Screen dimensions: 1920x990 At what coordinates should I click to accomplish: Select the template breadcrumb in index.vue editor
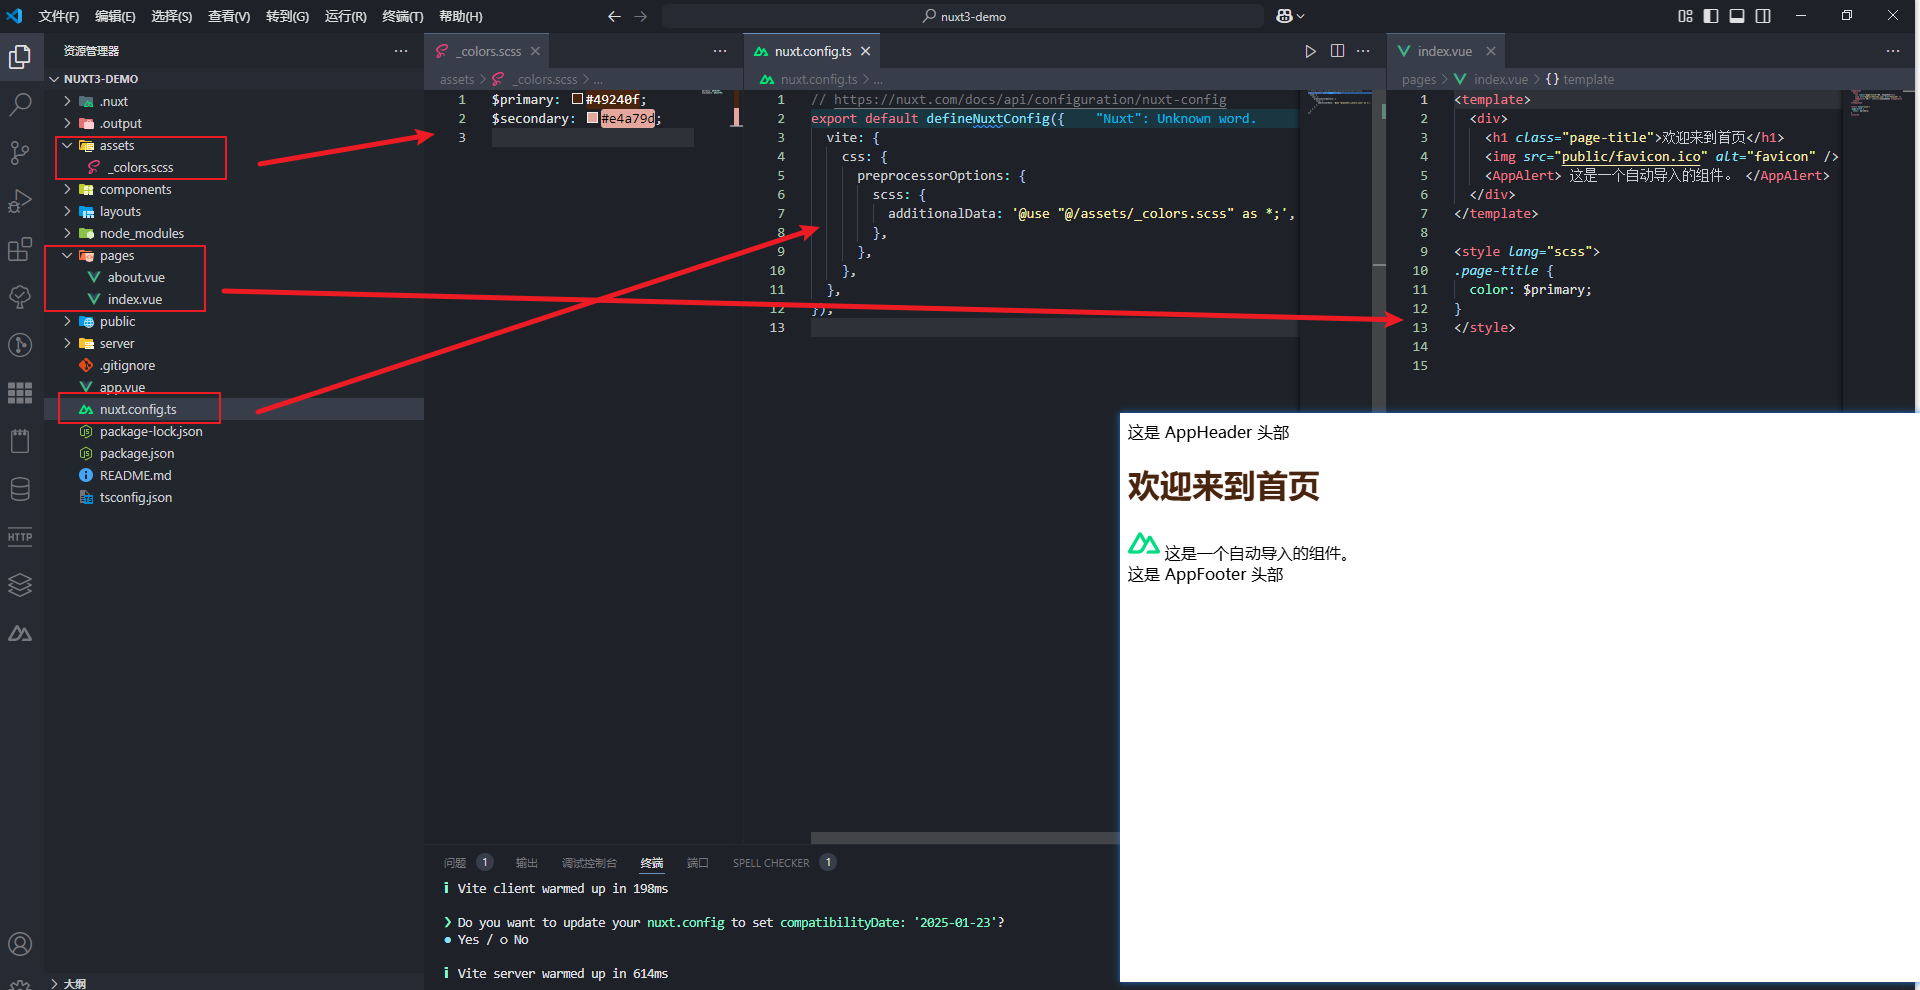pos(1588,79)
